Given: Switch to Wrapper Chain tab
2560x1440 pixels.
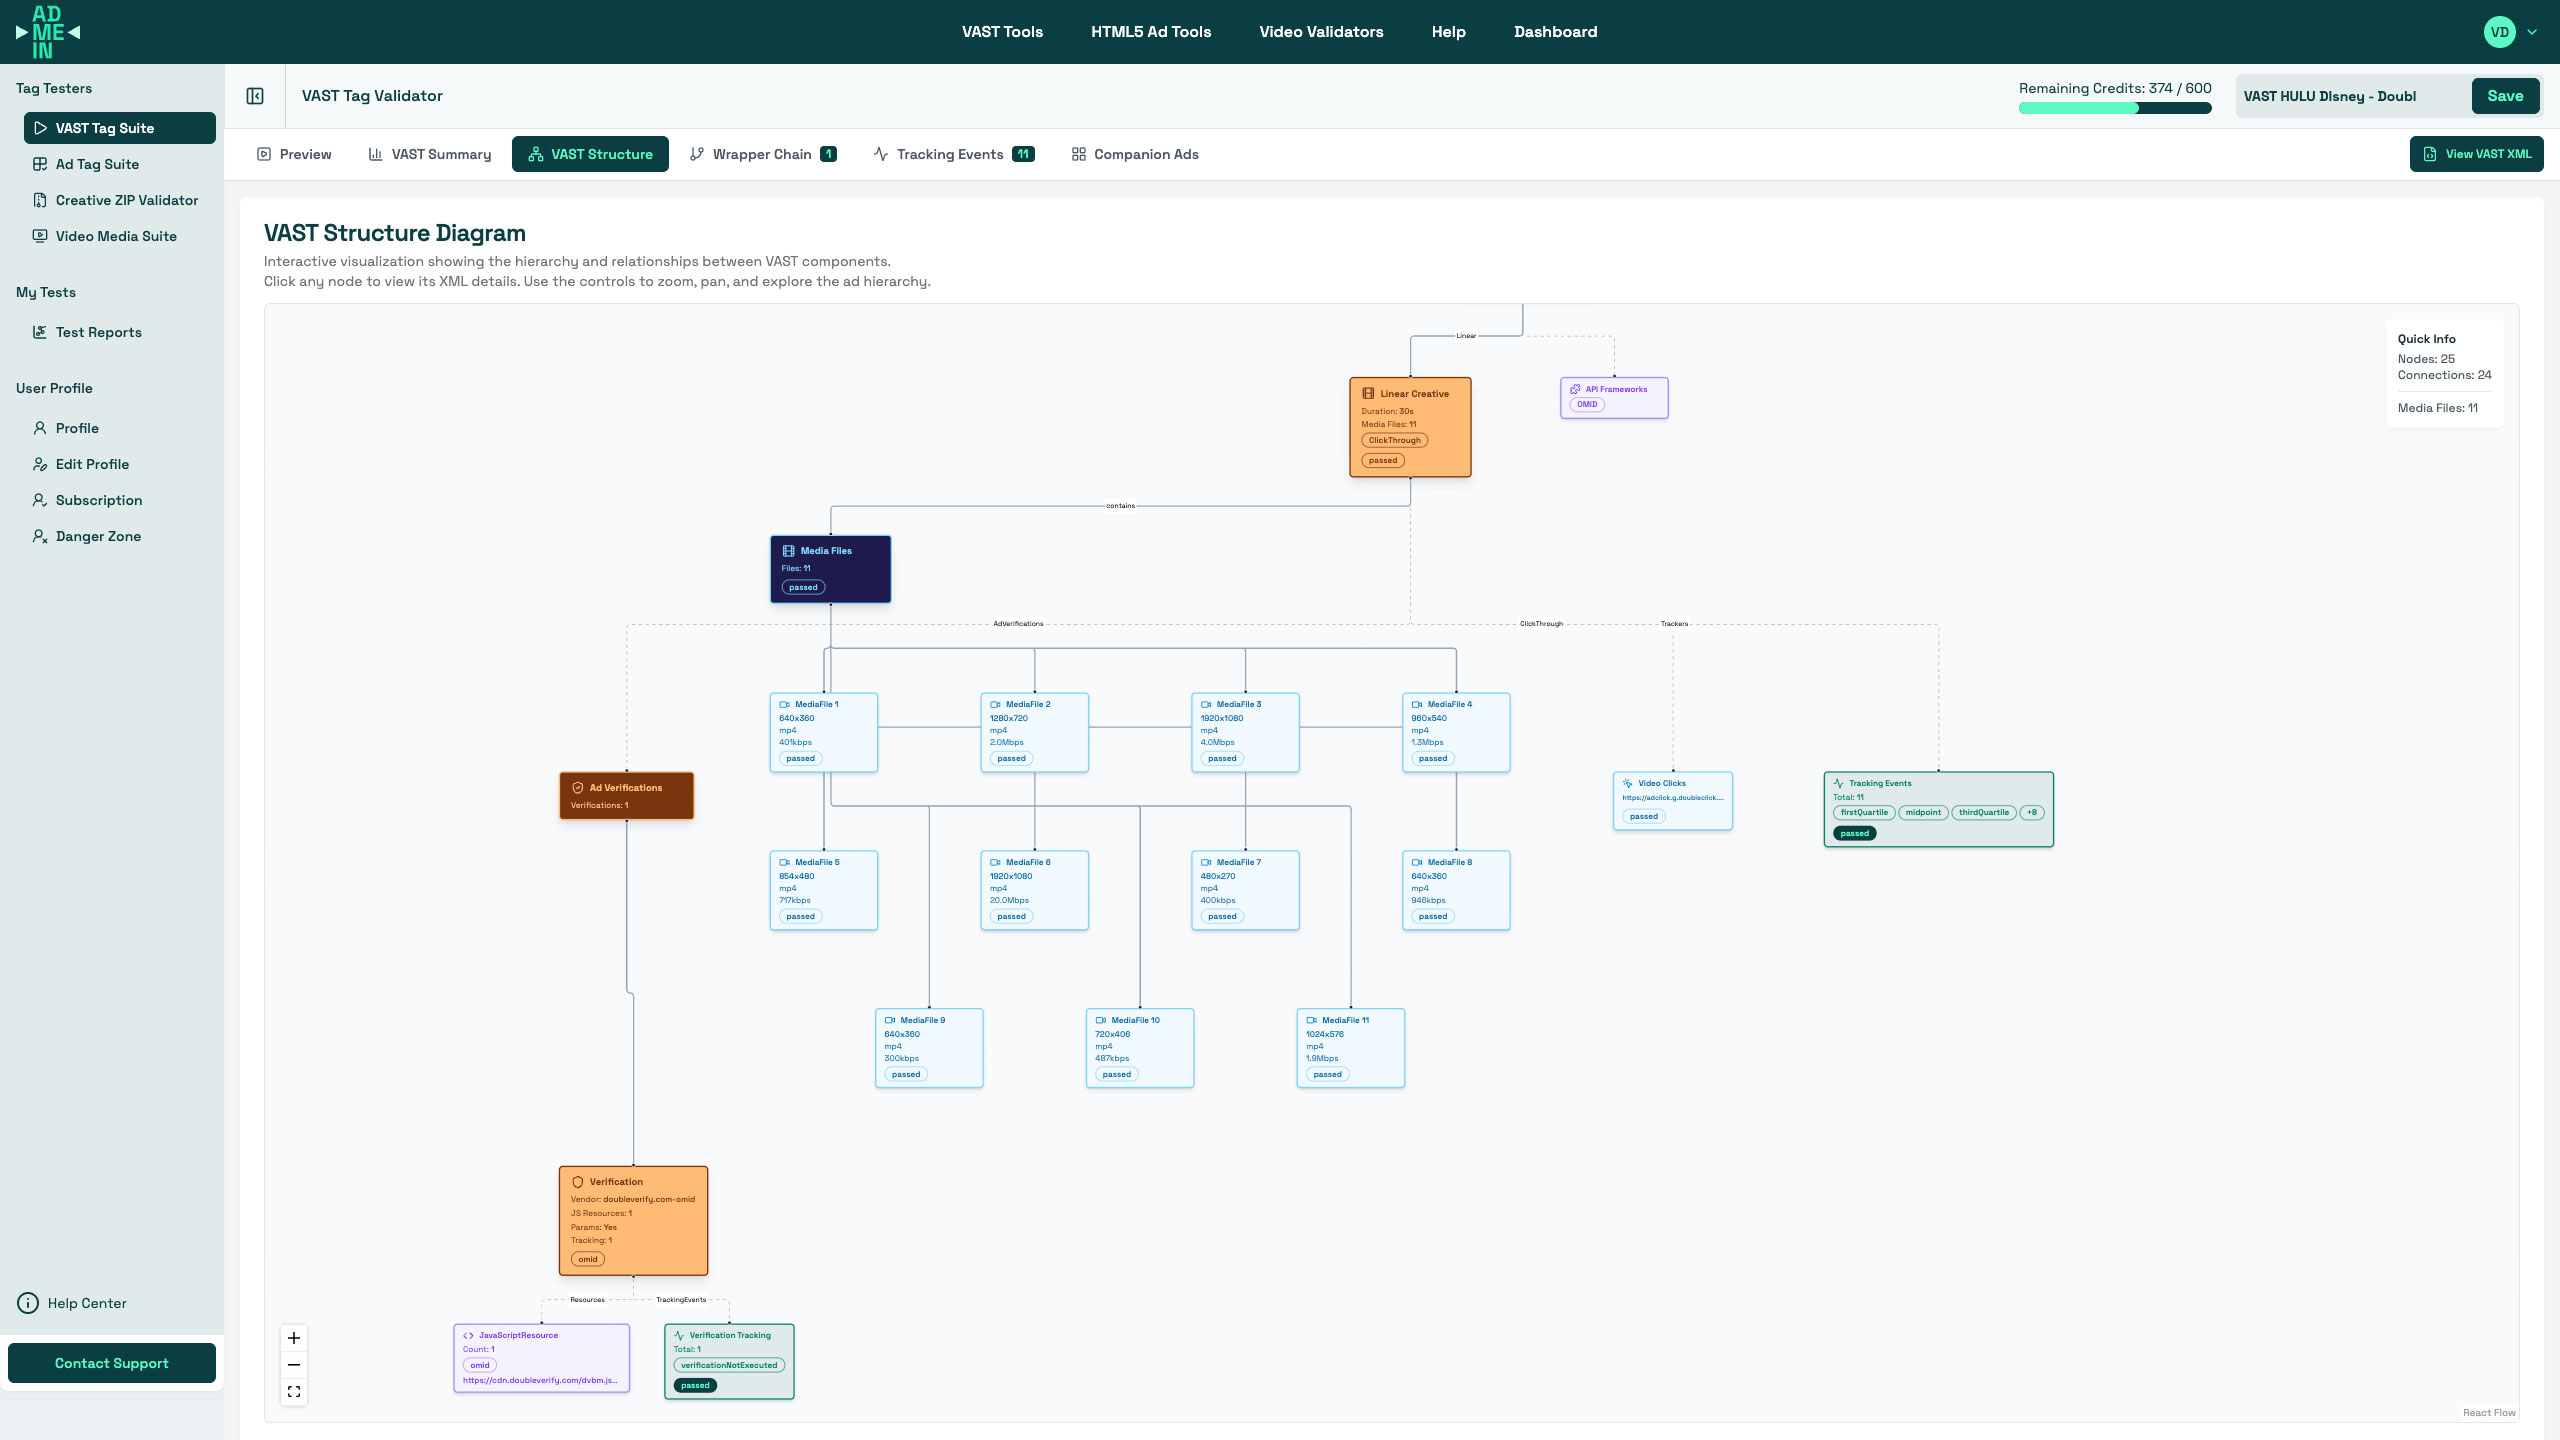Looking at the screenshot, I should point(762,154).
